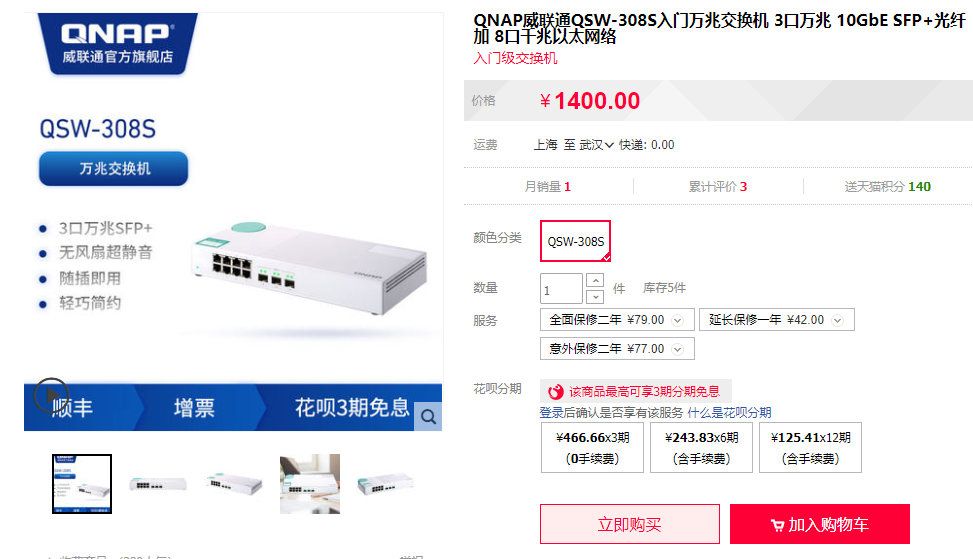Open the 武汉 shipping destination dropdown
The width and height of the screenshot is (973, 559).
coord(596,145)
